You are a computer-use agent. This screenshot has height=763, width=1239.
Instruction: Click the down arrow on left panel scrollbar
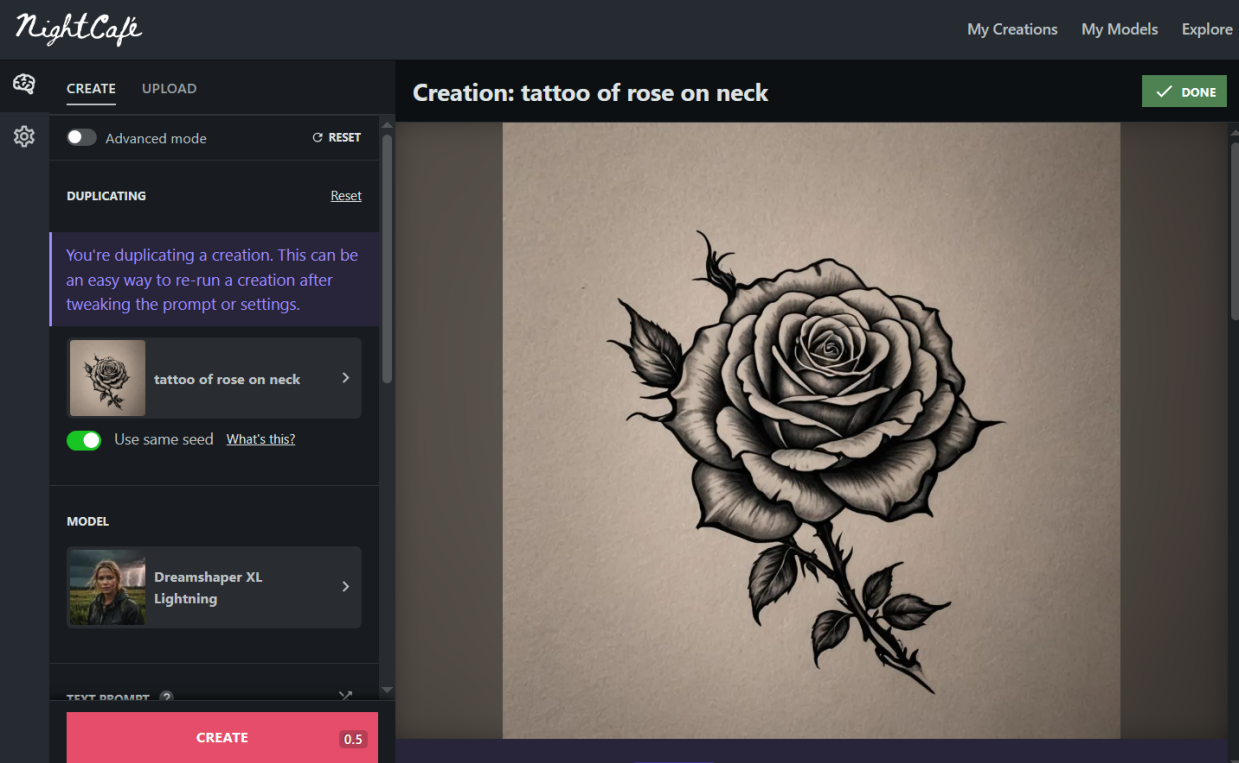(x=387, y=690)
